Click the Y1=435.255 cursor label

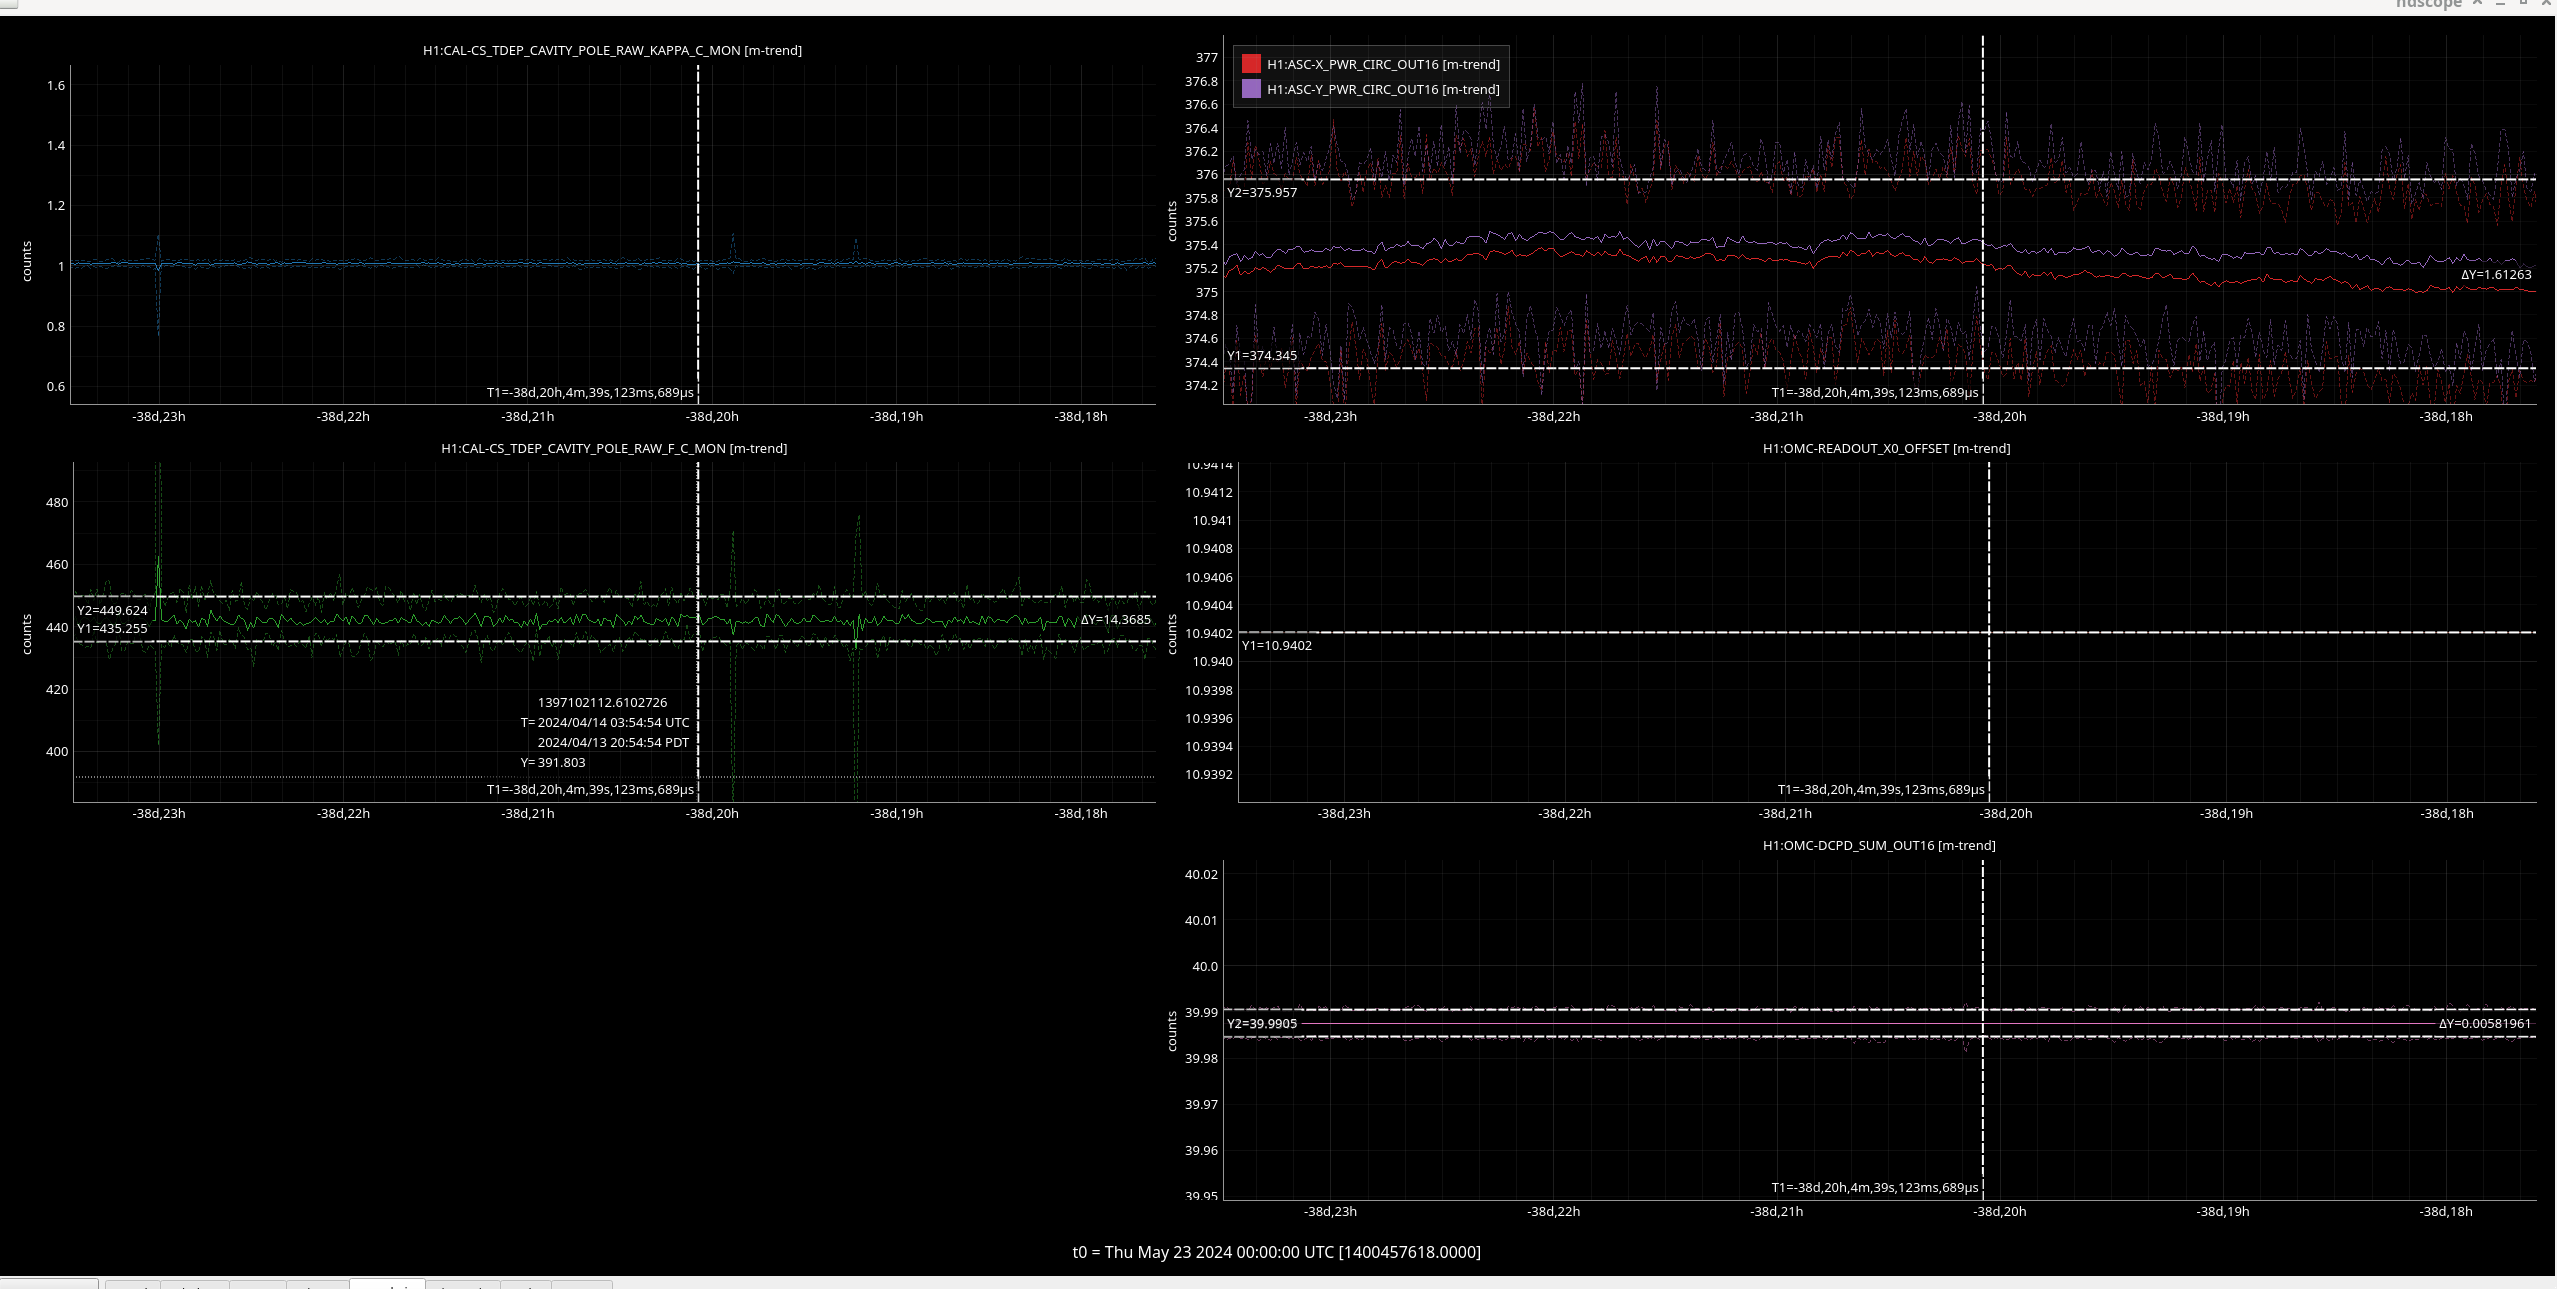tap(112, 628)
